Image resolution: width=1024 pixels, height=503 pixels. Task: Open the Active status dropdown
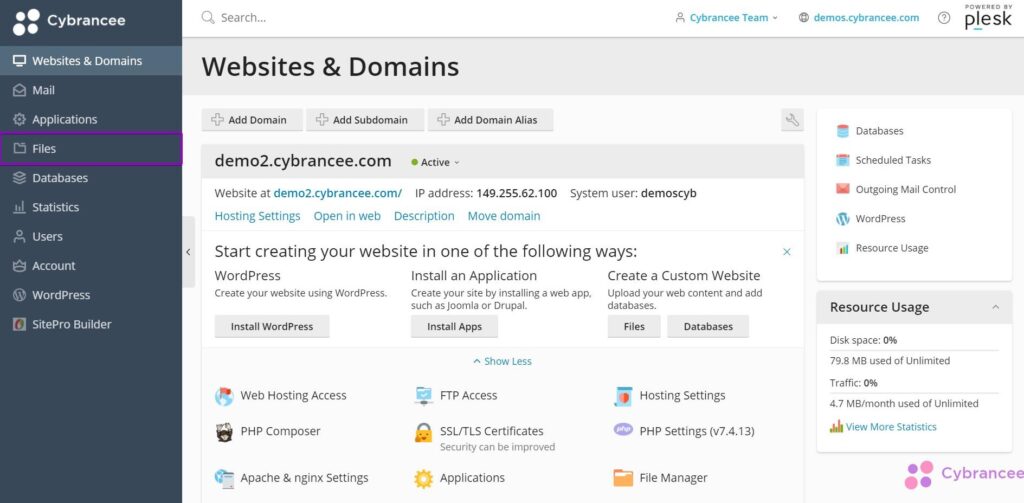(436, 162)
